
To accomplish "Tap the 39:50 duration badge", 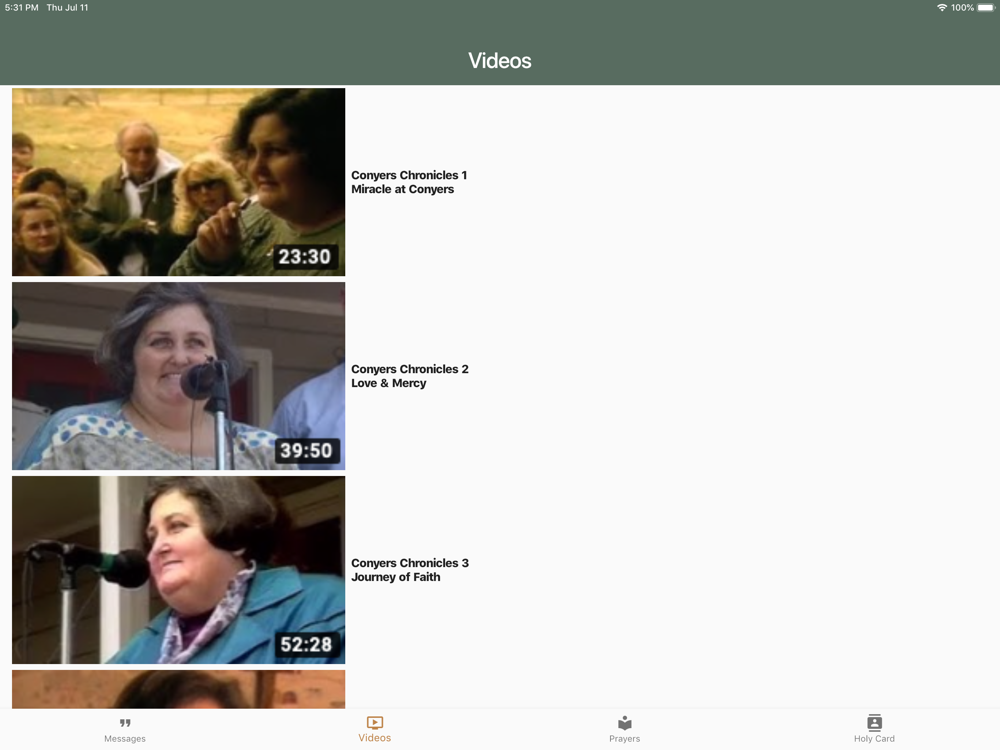I will click(x=306, y=450).
